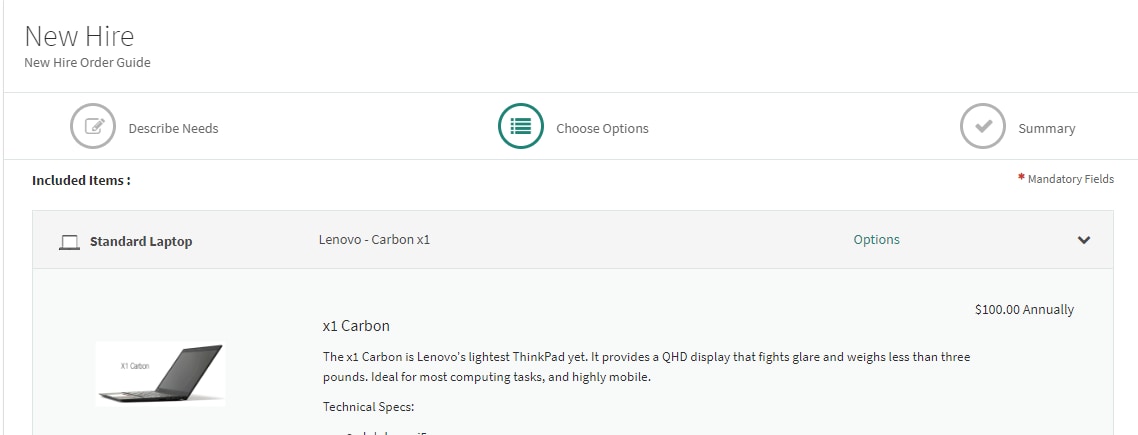This screenshot has height=435, width=1138.
Task: Select the Standard Laptop item title
Action: [x=141, y=242]
